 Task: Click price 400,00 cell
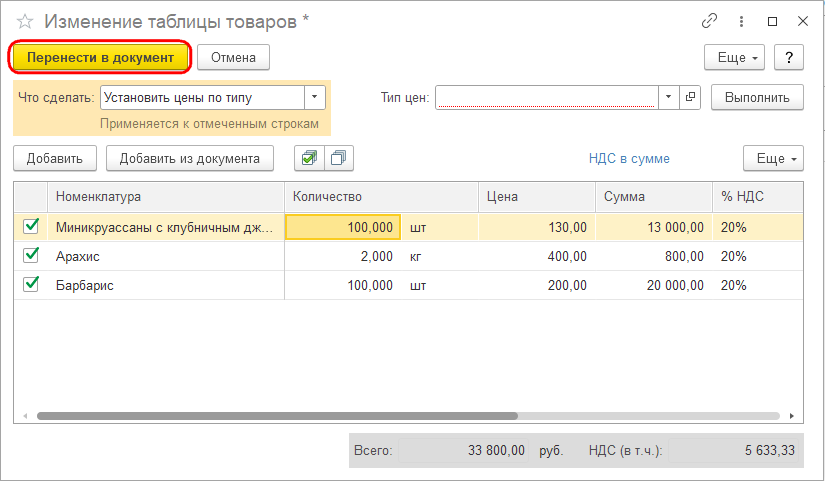[x=537, y=256]
